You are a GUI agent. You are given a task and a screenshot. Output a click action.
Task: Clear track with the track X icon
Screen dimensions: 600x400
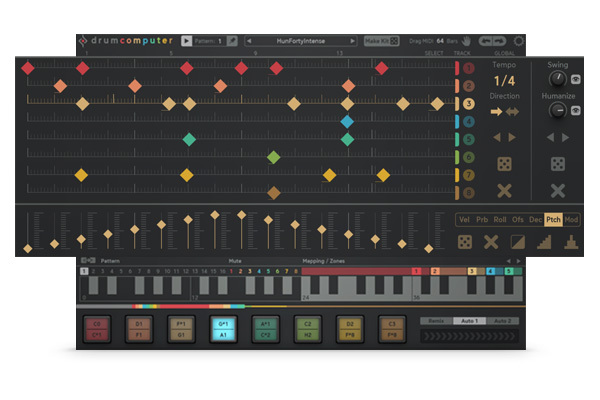click(504, 191)
